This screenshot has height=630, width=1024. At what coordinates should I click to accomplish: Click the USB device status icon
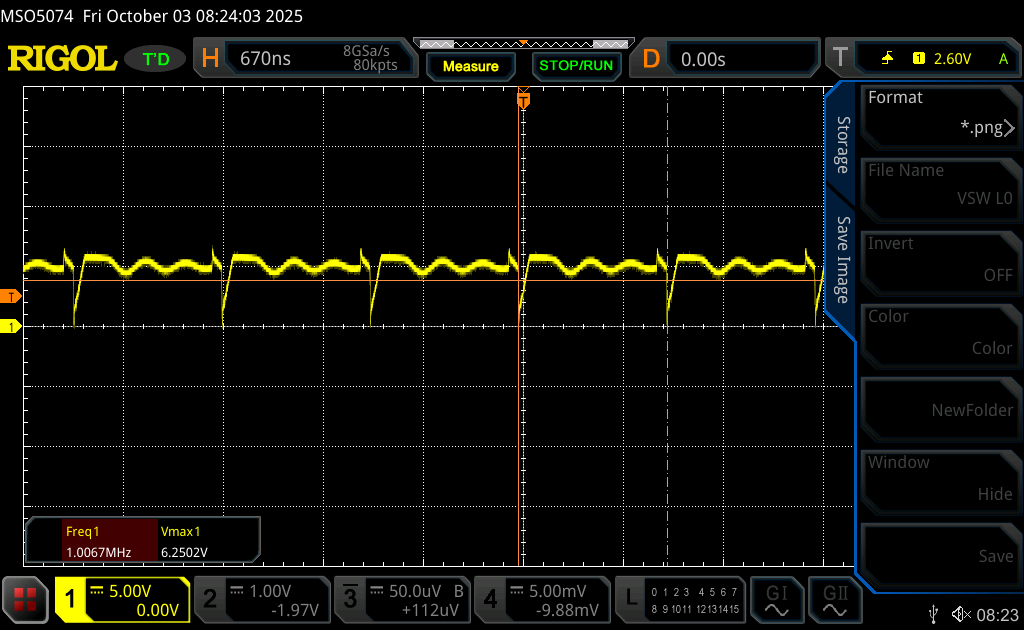click(x=934, y=614)
